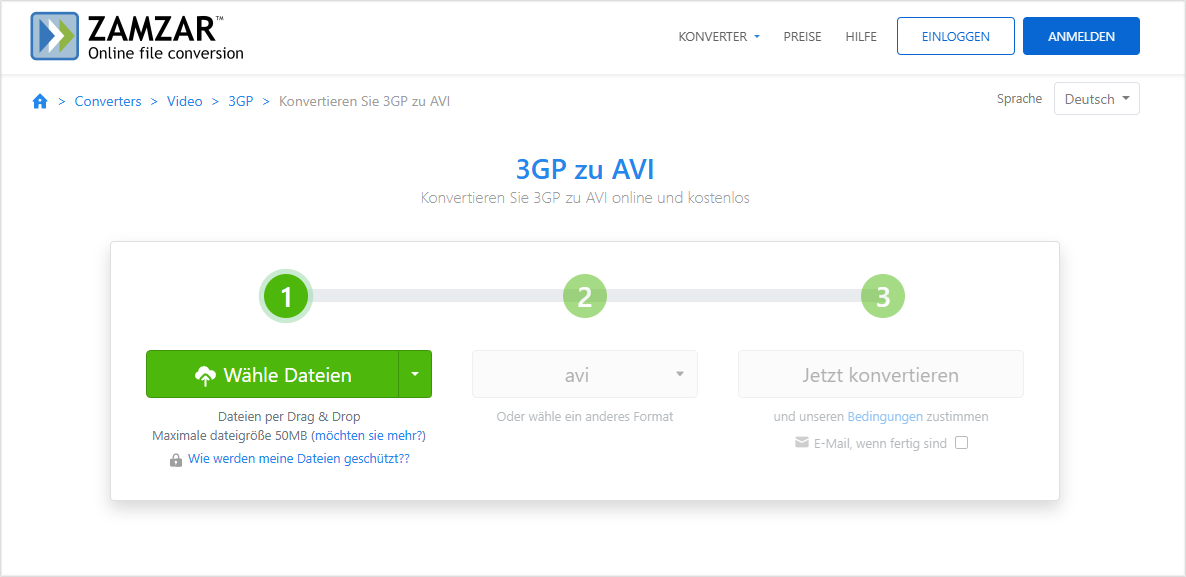Open 'Wie werden meine Dateien geschützt' link
The height and width of the screenshot is (577, 1186).
(299, 458)
